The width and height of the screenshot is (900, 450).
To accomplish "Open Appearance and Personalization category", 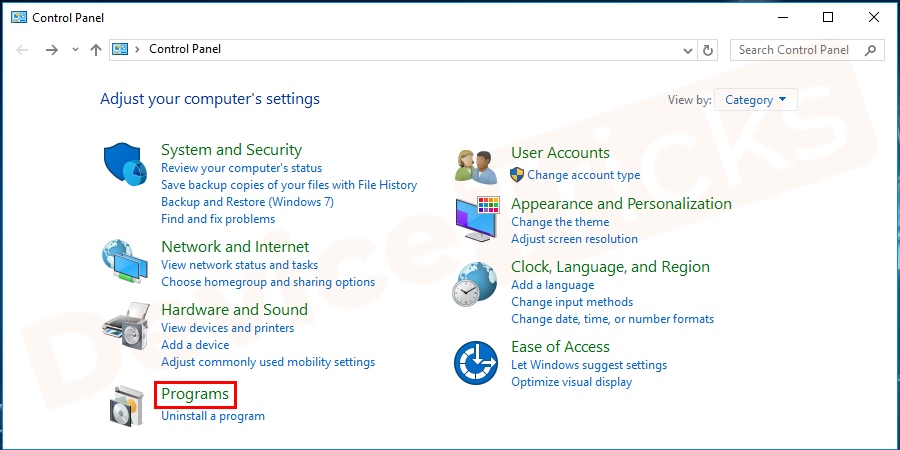I will tap(622, 204).
